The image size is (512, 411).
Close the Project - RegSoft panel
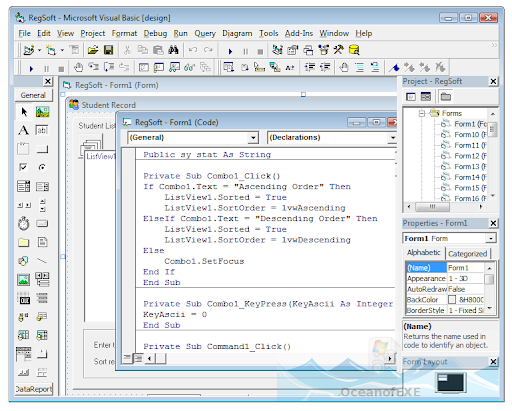tap(493, 81)
